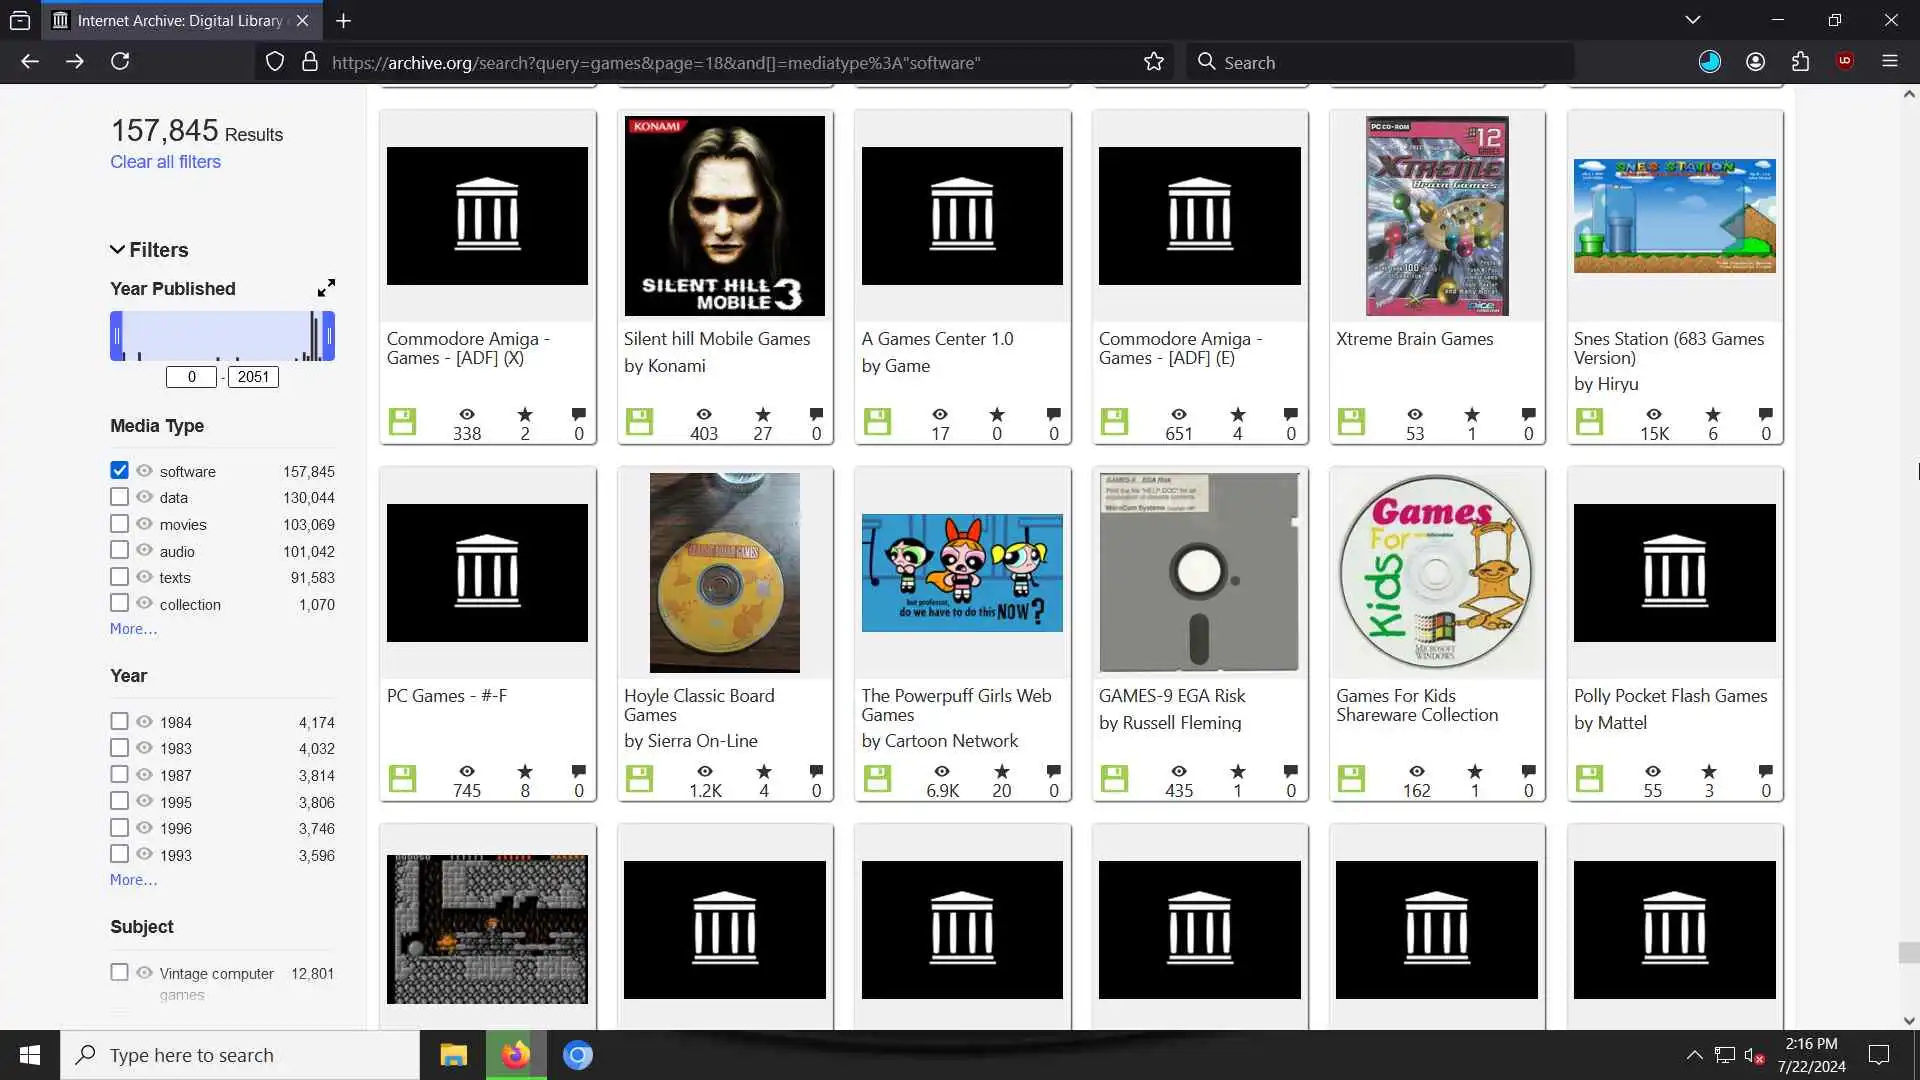Image resolution: width=1920 pixels, height=1080 pixels.
Task: Hide the 1984 year filter with the eye icon
Action: pyautogui.click(x=144, y=721)
